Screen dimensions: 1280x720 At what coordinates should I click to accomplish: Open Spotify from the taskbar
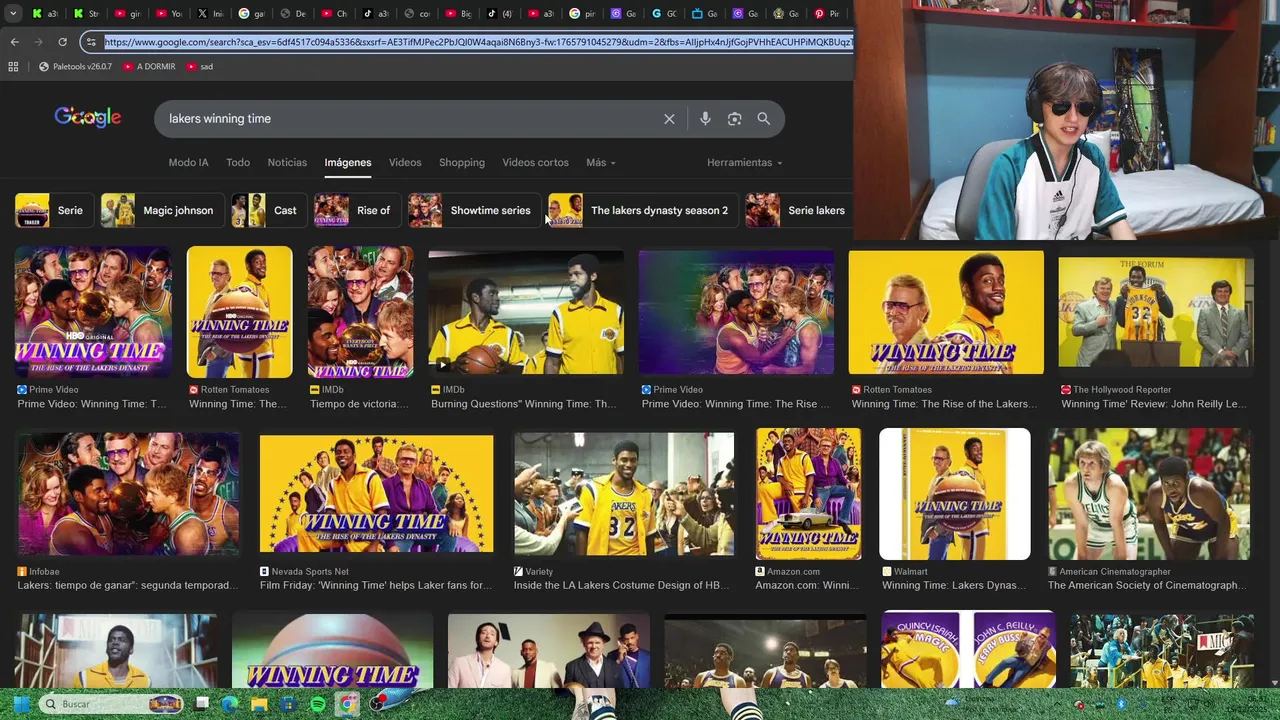coord(318,704)
